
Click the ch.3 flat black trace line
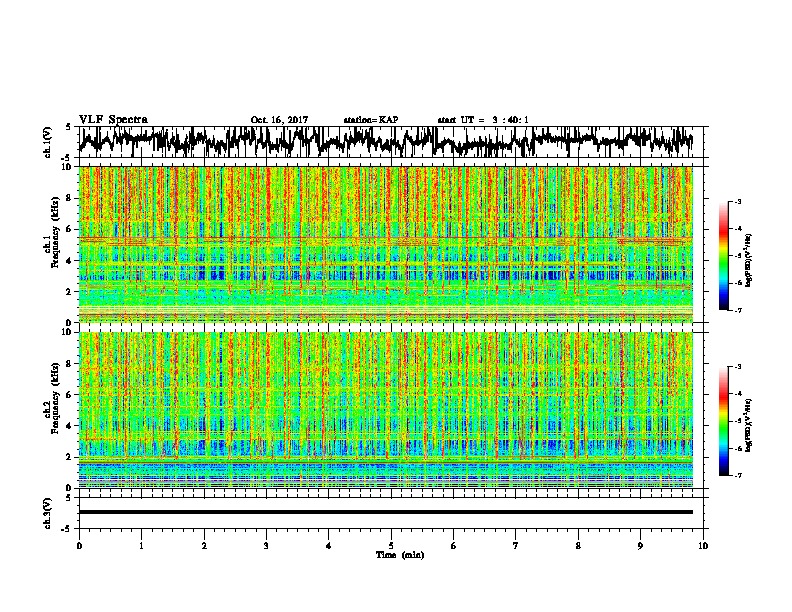click(385, 512)
